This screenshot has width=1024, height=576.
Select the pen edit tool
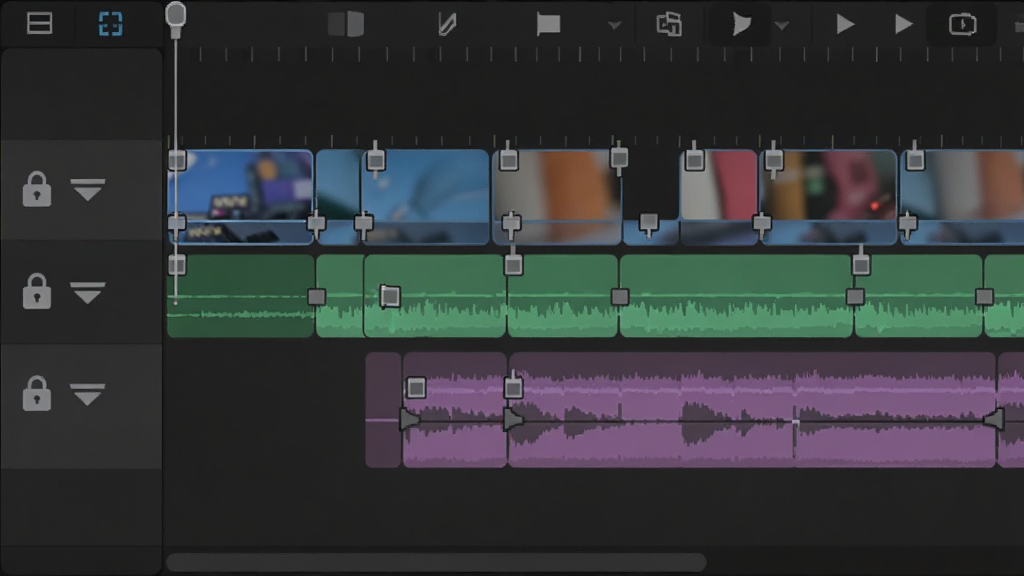(x=447, y=25)
